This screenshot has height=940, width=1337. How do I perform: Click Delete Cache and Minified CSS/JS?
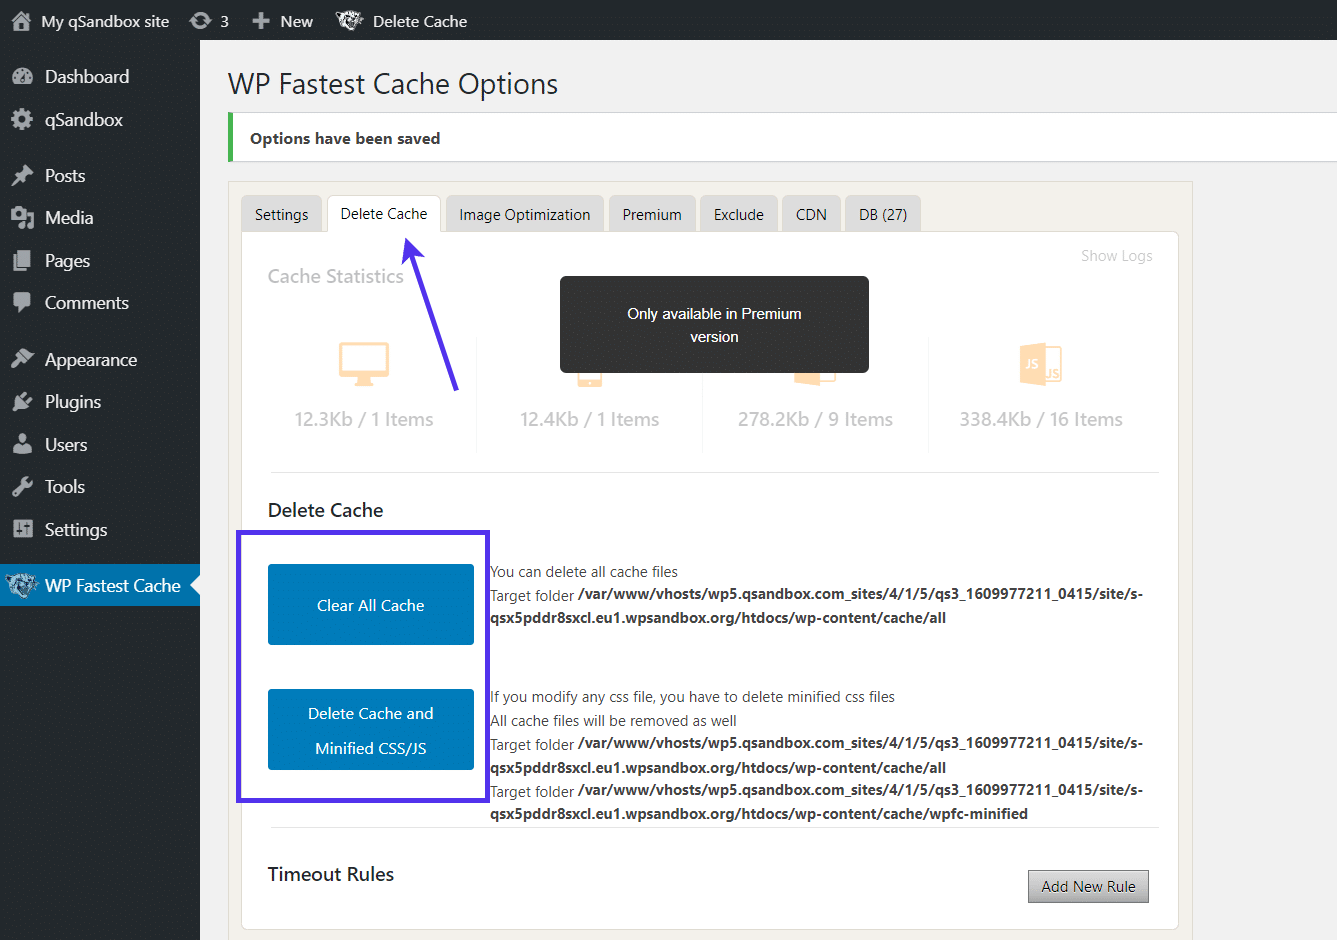tap(370, 730)
